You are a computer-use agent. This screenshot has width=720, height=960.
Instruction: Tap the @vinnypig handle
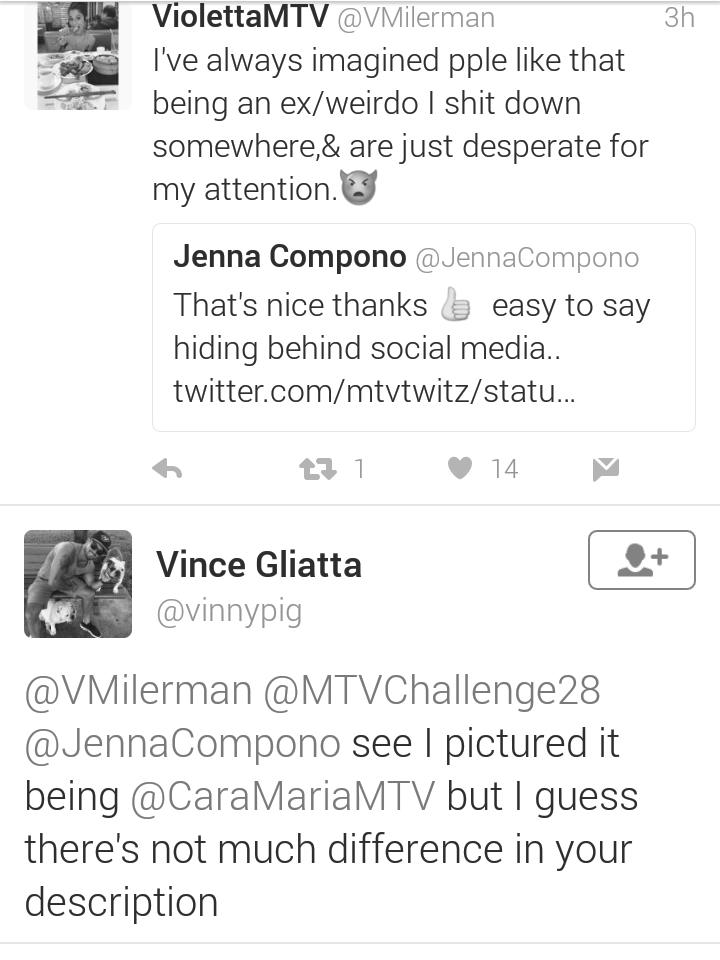point(230,612)
